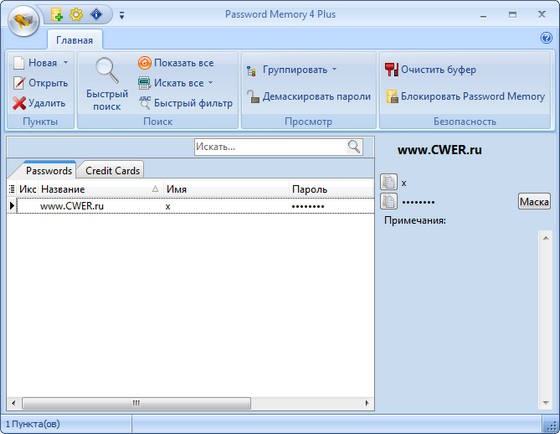Image resolution: width=560 pixels, height=434 pixels.
Task: Select the www.CWER.ru row in the list
Action: [195, 206]
